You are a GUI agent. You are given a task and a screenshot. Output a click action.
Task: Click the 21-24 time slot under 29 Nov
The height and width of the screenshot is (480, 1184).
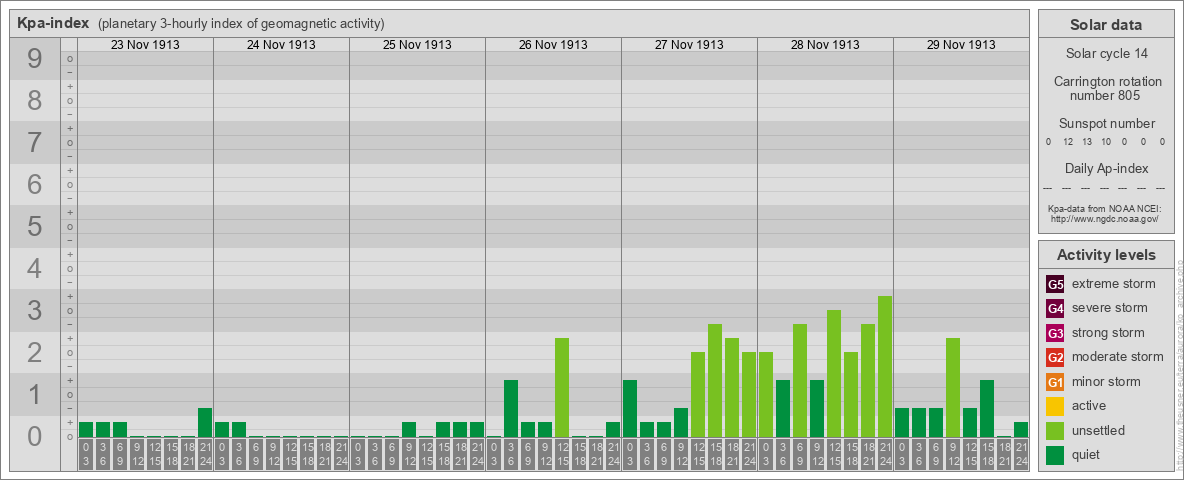pos(1020,456)
